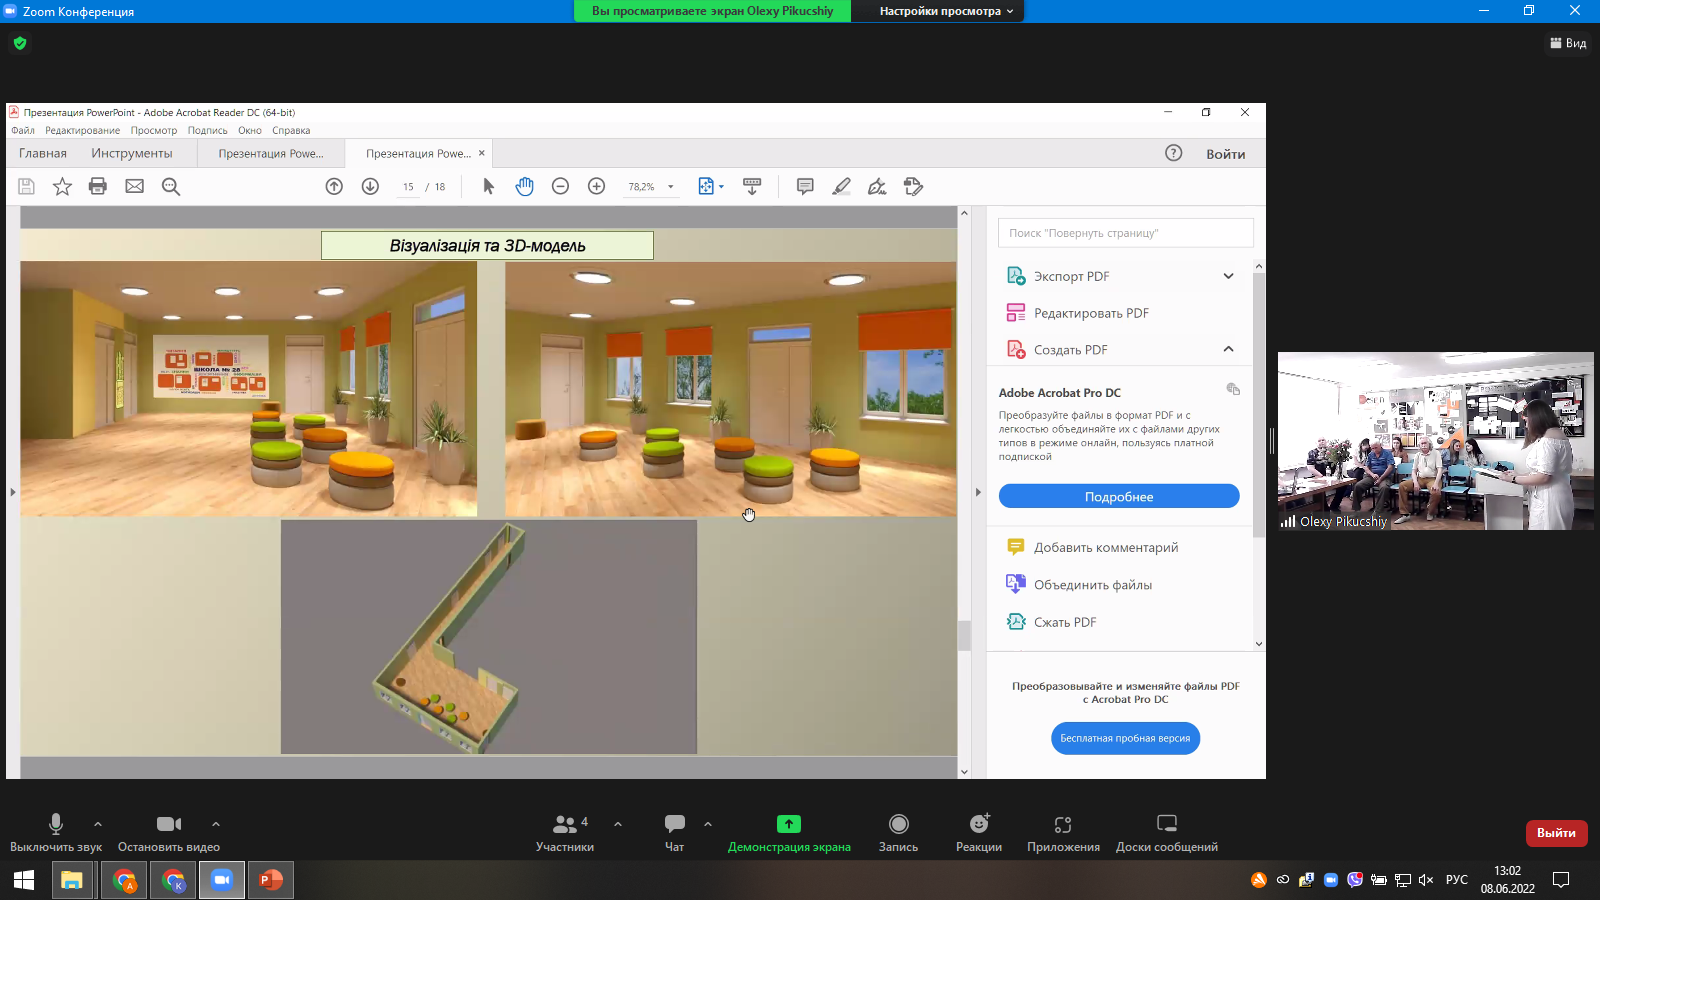
Task: Open Справка menu
Action: pyautogui.click(x=291, y=130)
